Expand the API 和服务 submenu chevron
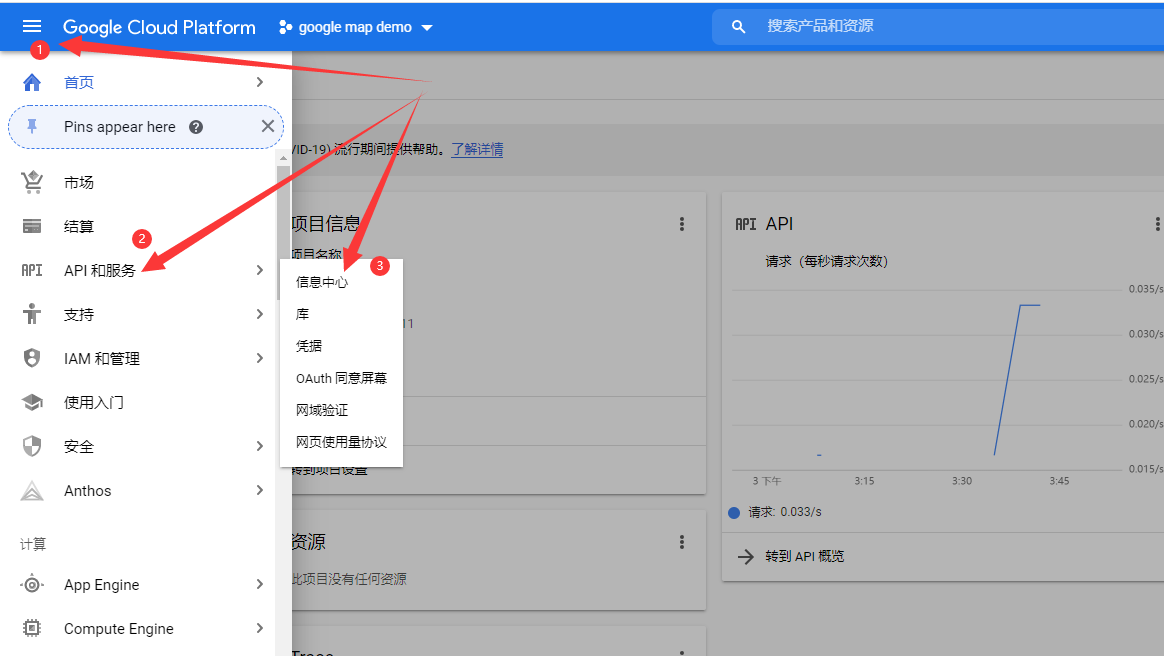This screenshot has height=656, width=1164. 260,270
